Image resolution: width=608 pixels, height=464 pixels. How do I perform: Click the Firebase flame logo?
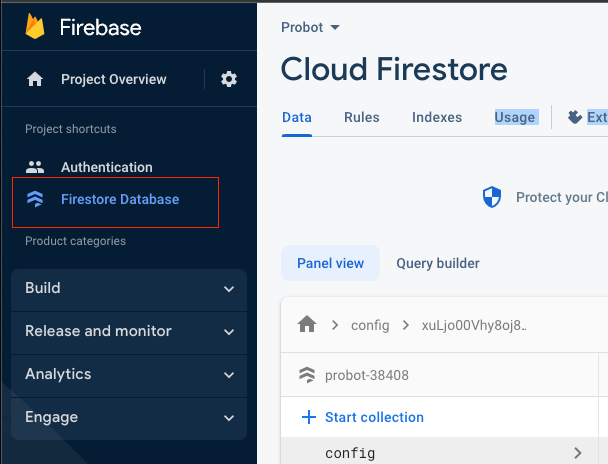coord(36,25)
